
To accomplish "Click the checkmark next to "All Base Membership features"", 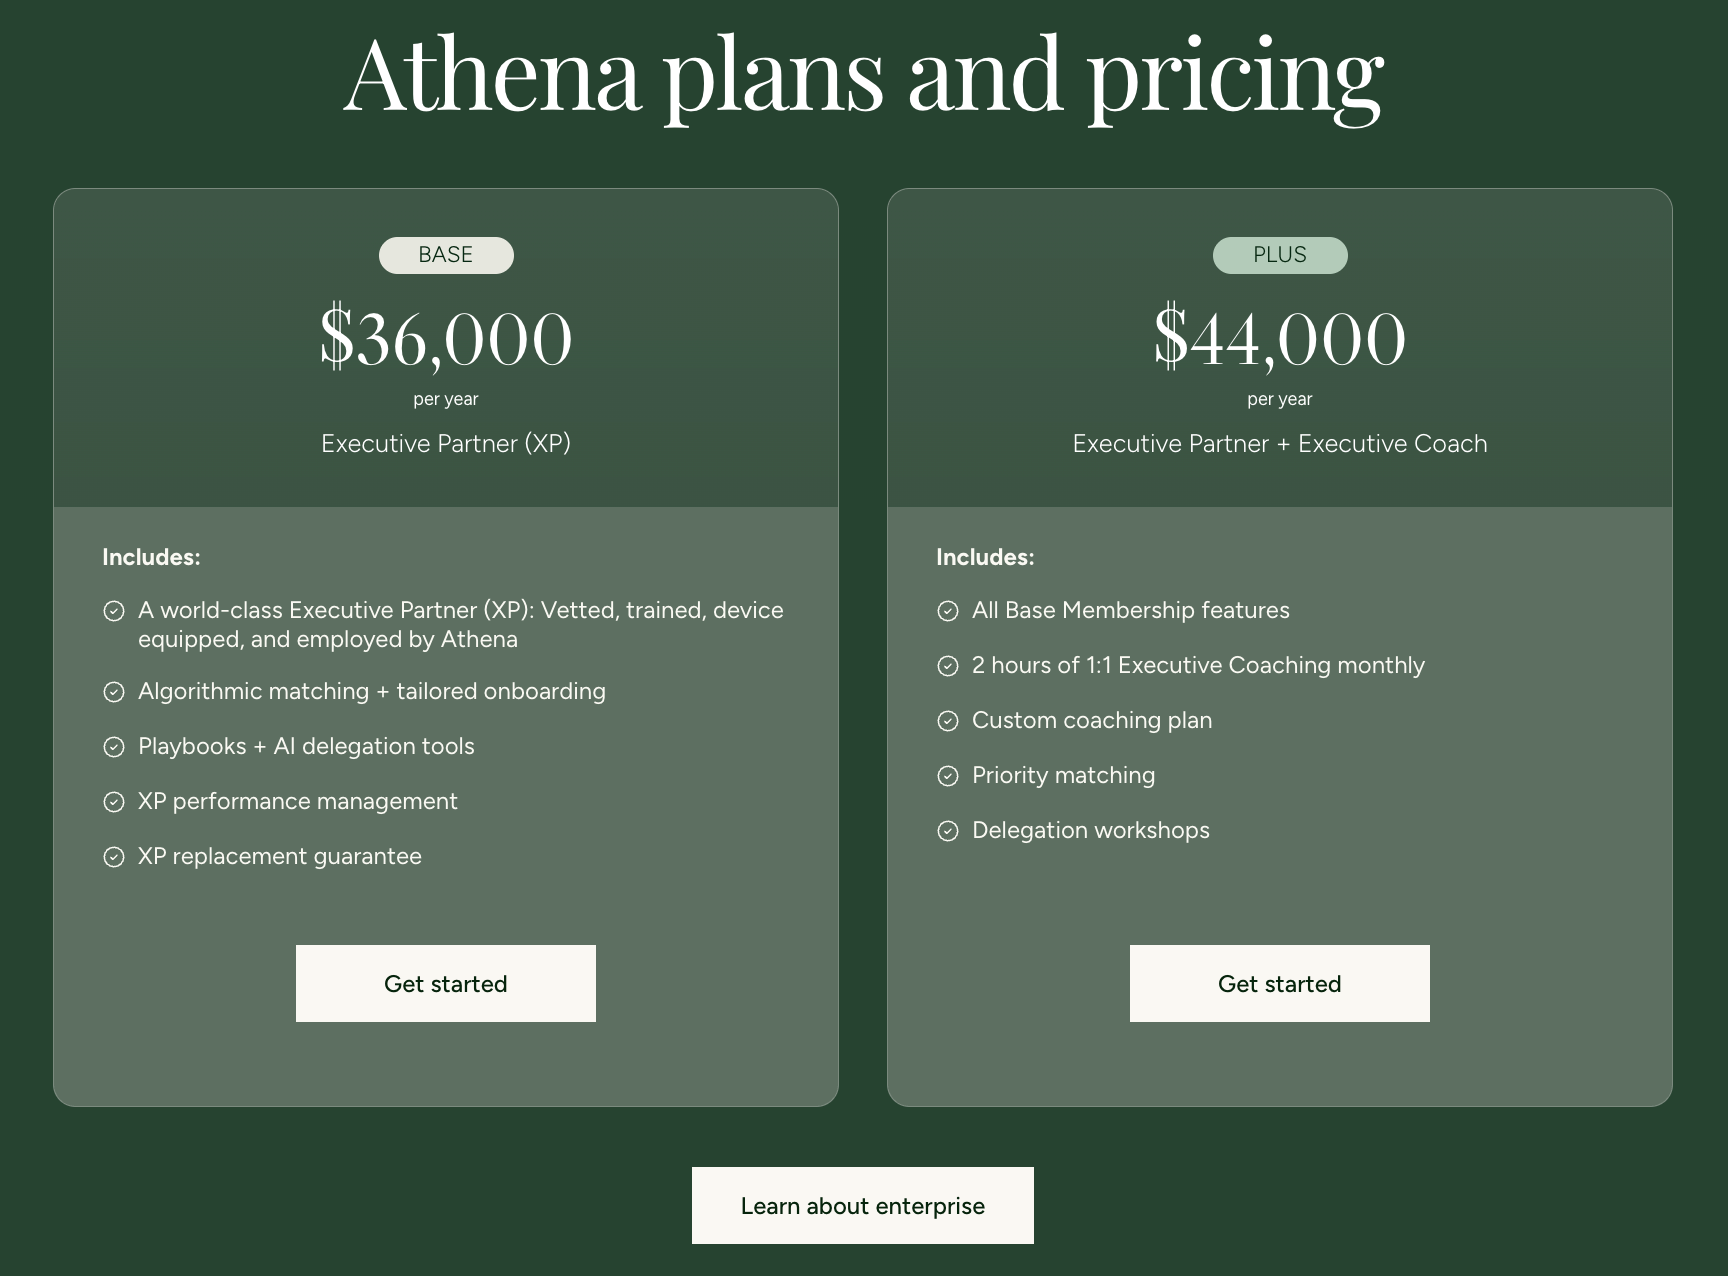I will (948, 610).
